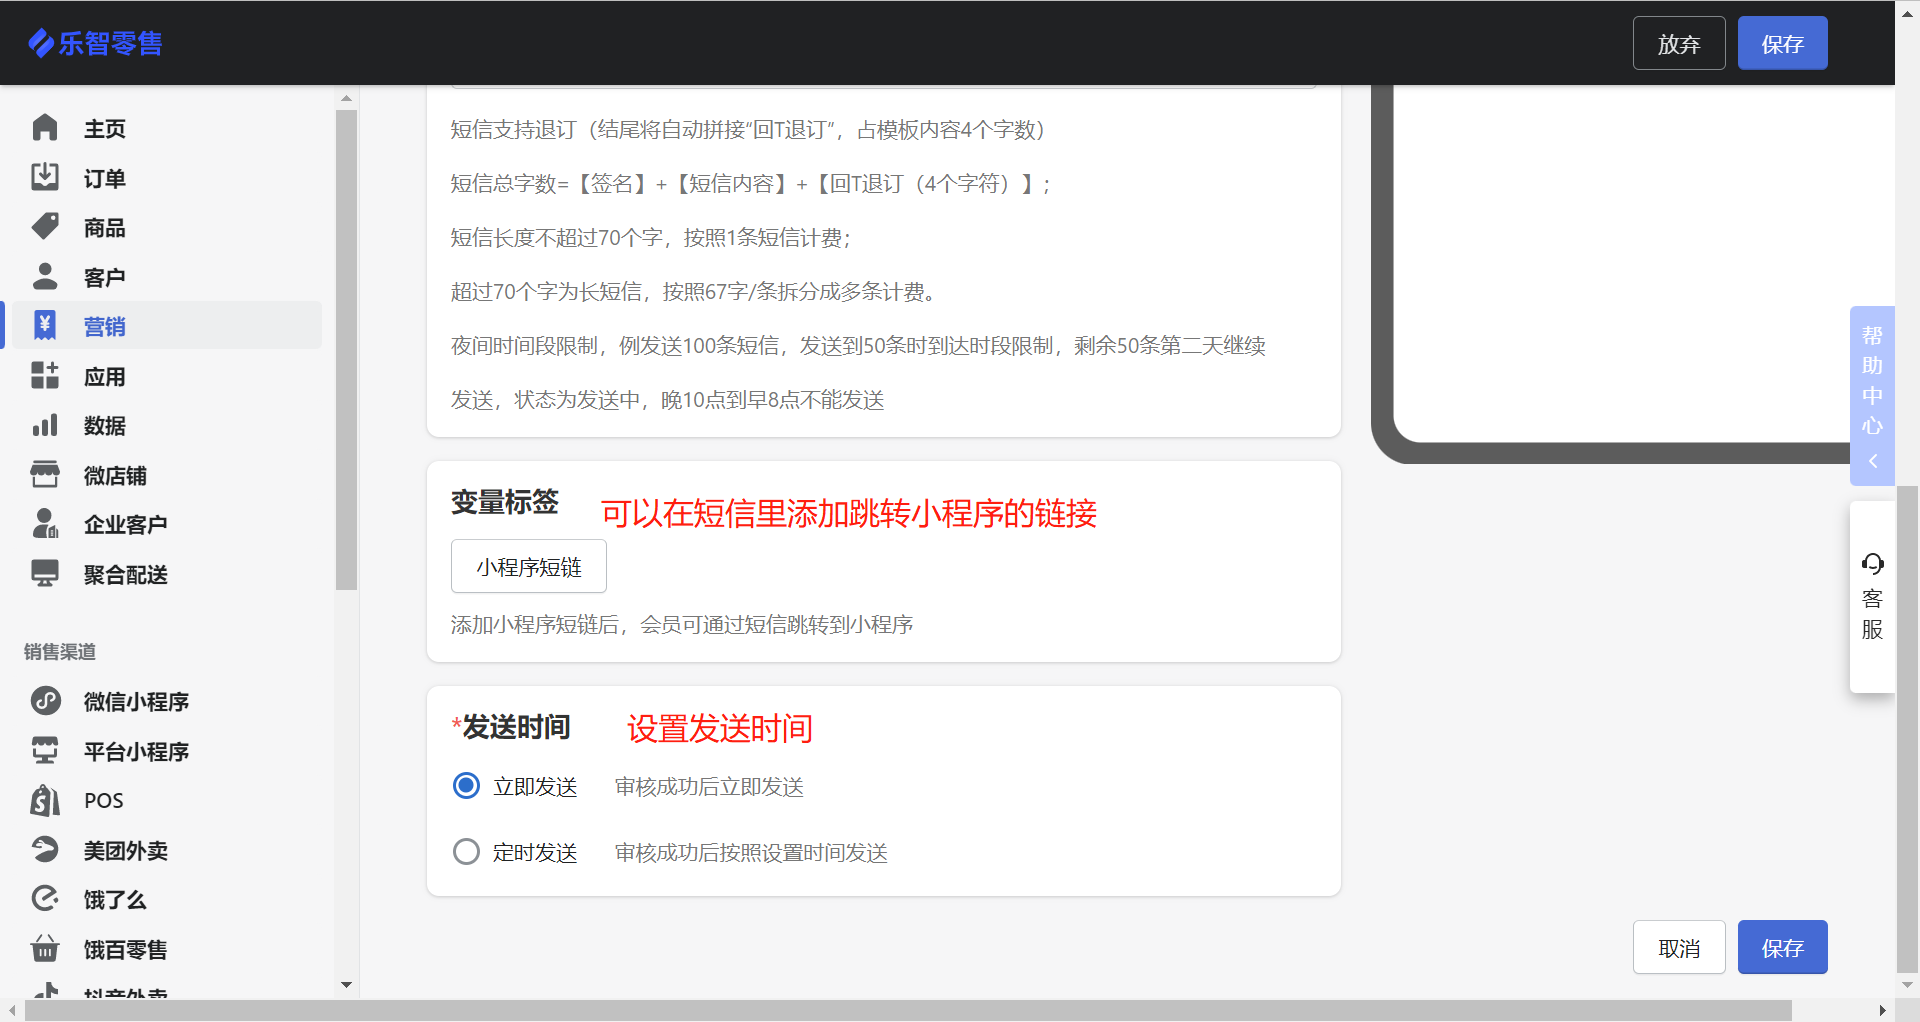Click the 饿了么 channel icon

point(45,899)
